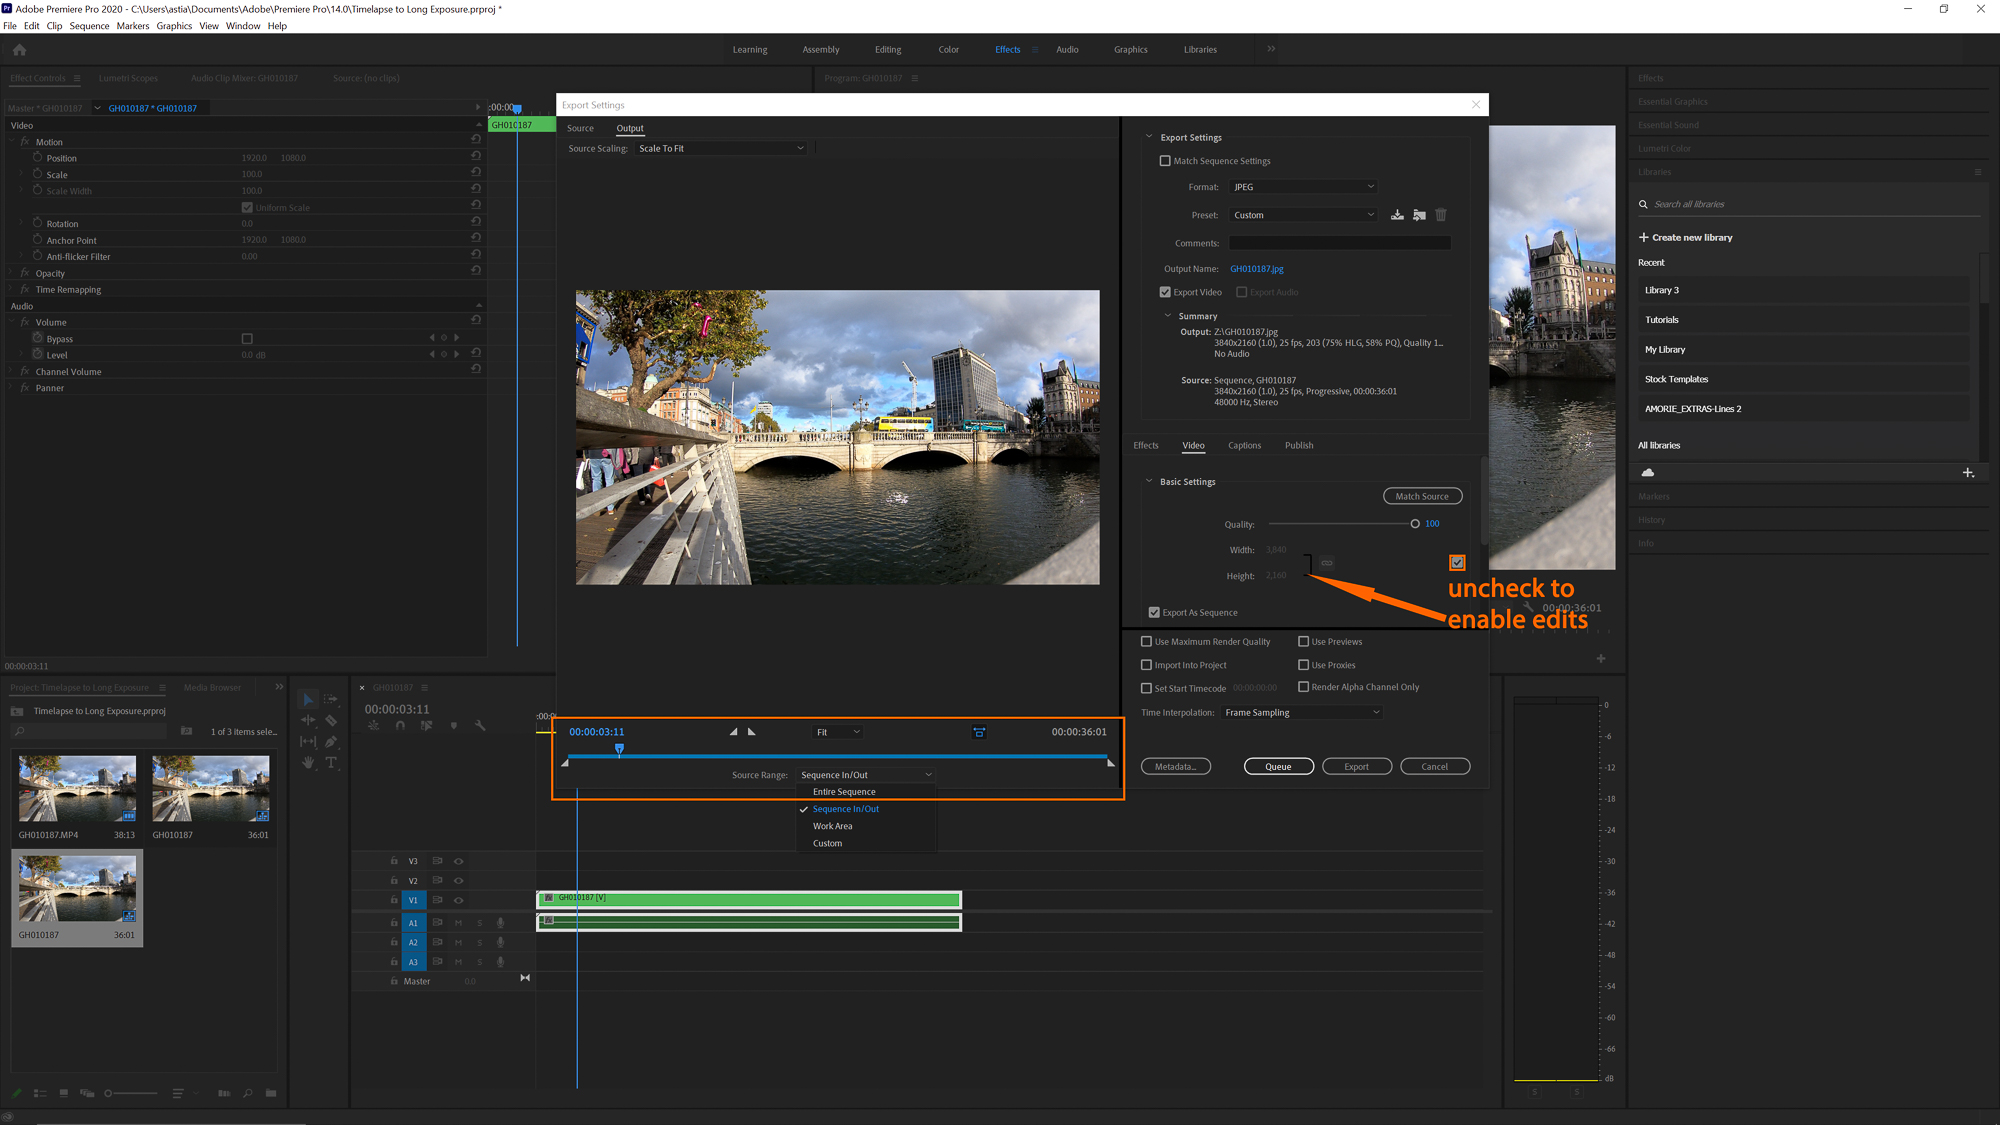
Task: Select the Pen tool in the timeline toolbar
Action: 332,742
